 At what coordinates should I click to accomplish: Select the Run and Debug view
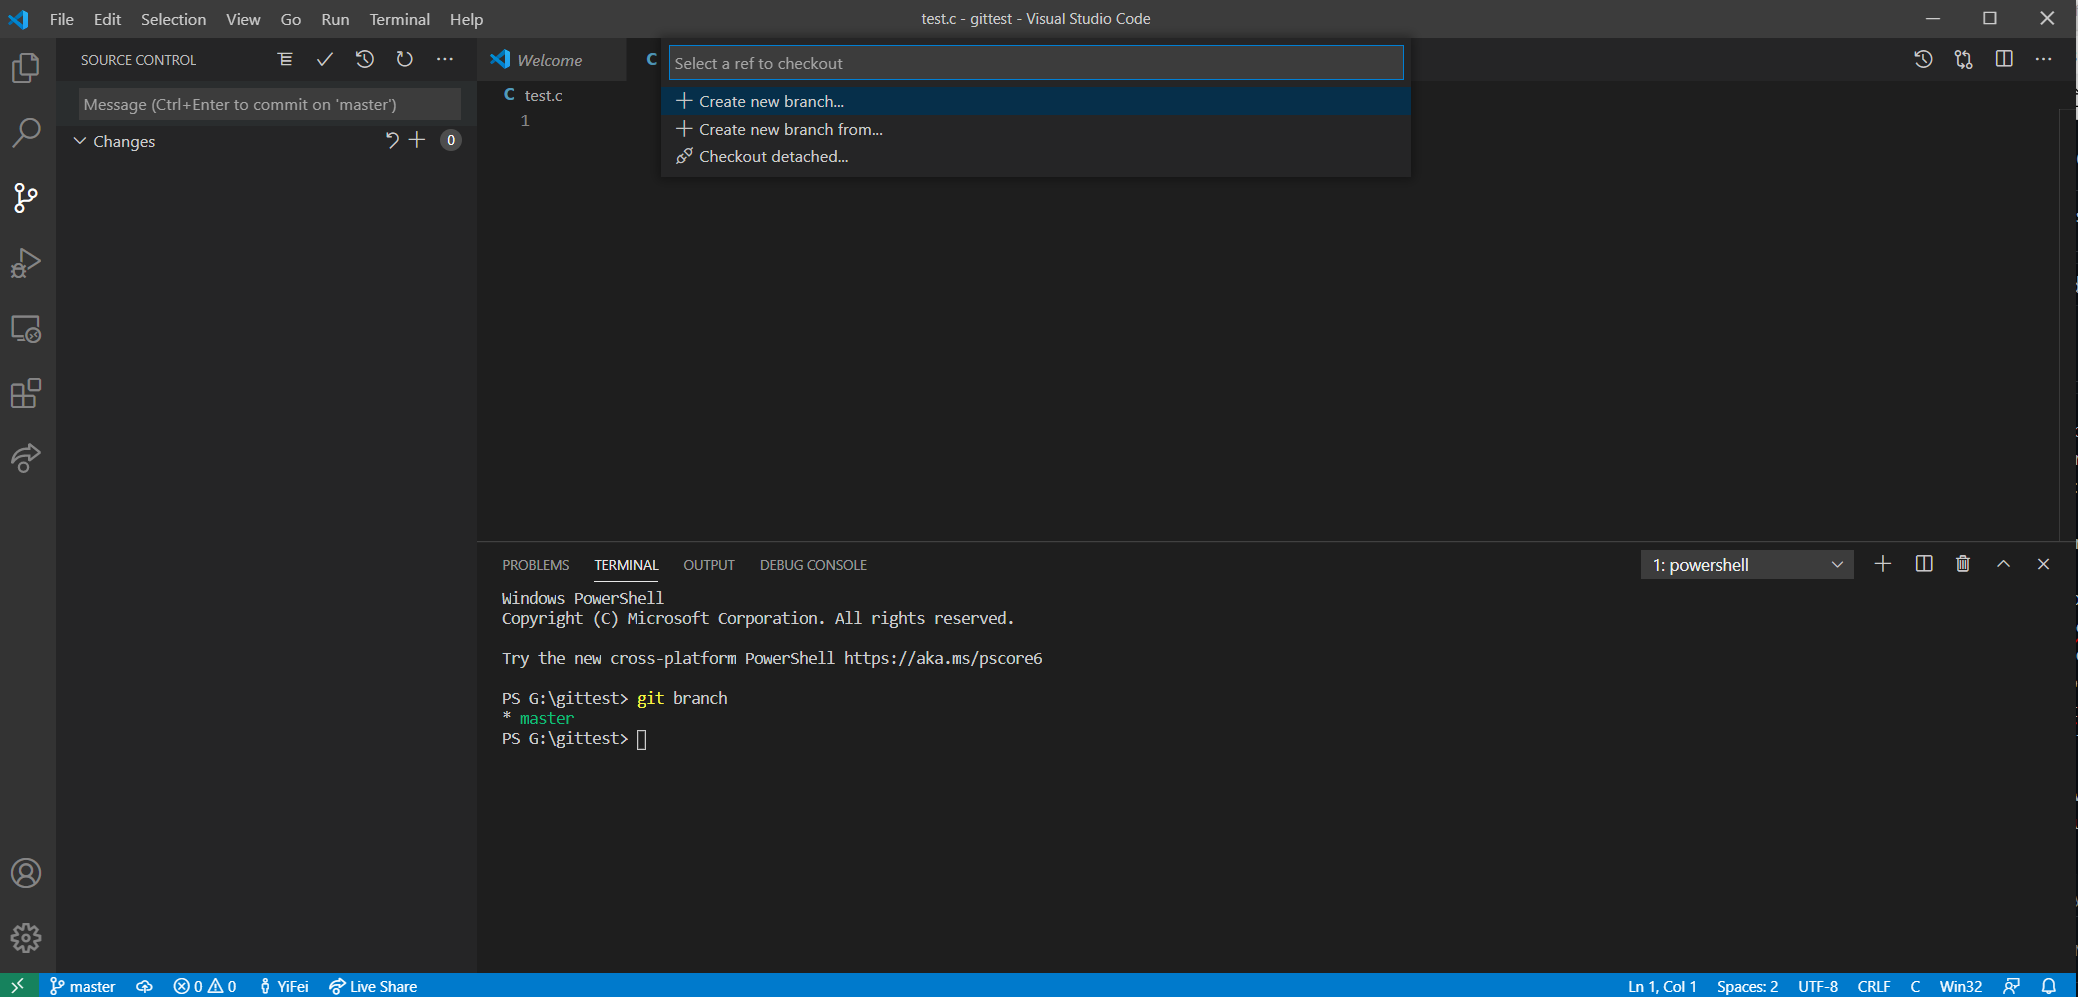click(26, 263)
